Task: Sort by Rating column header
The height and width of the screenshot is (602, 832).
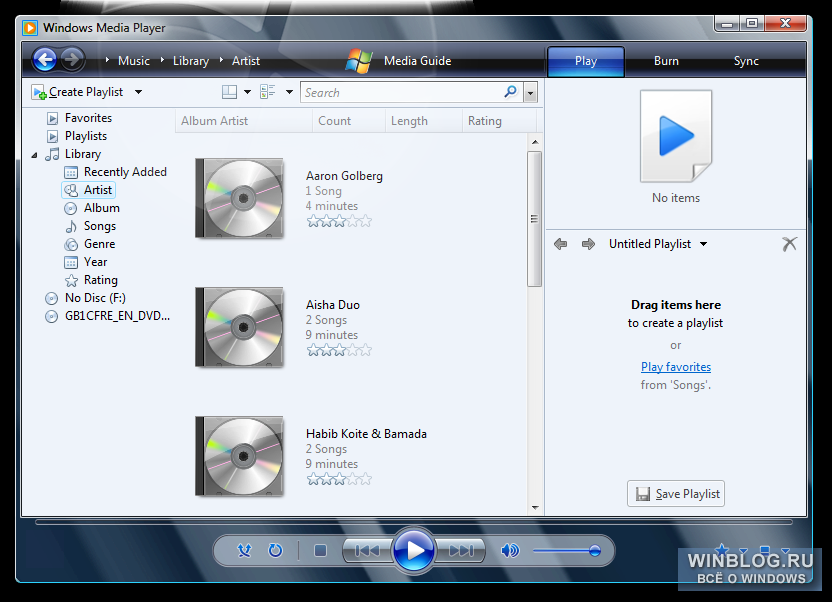Action: coord(499,121)
